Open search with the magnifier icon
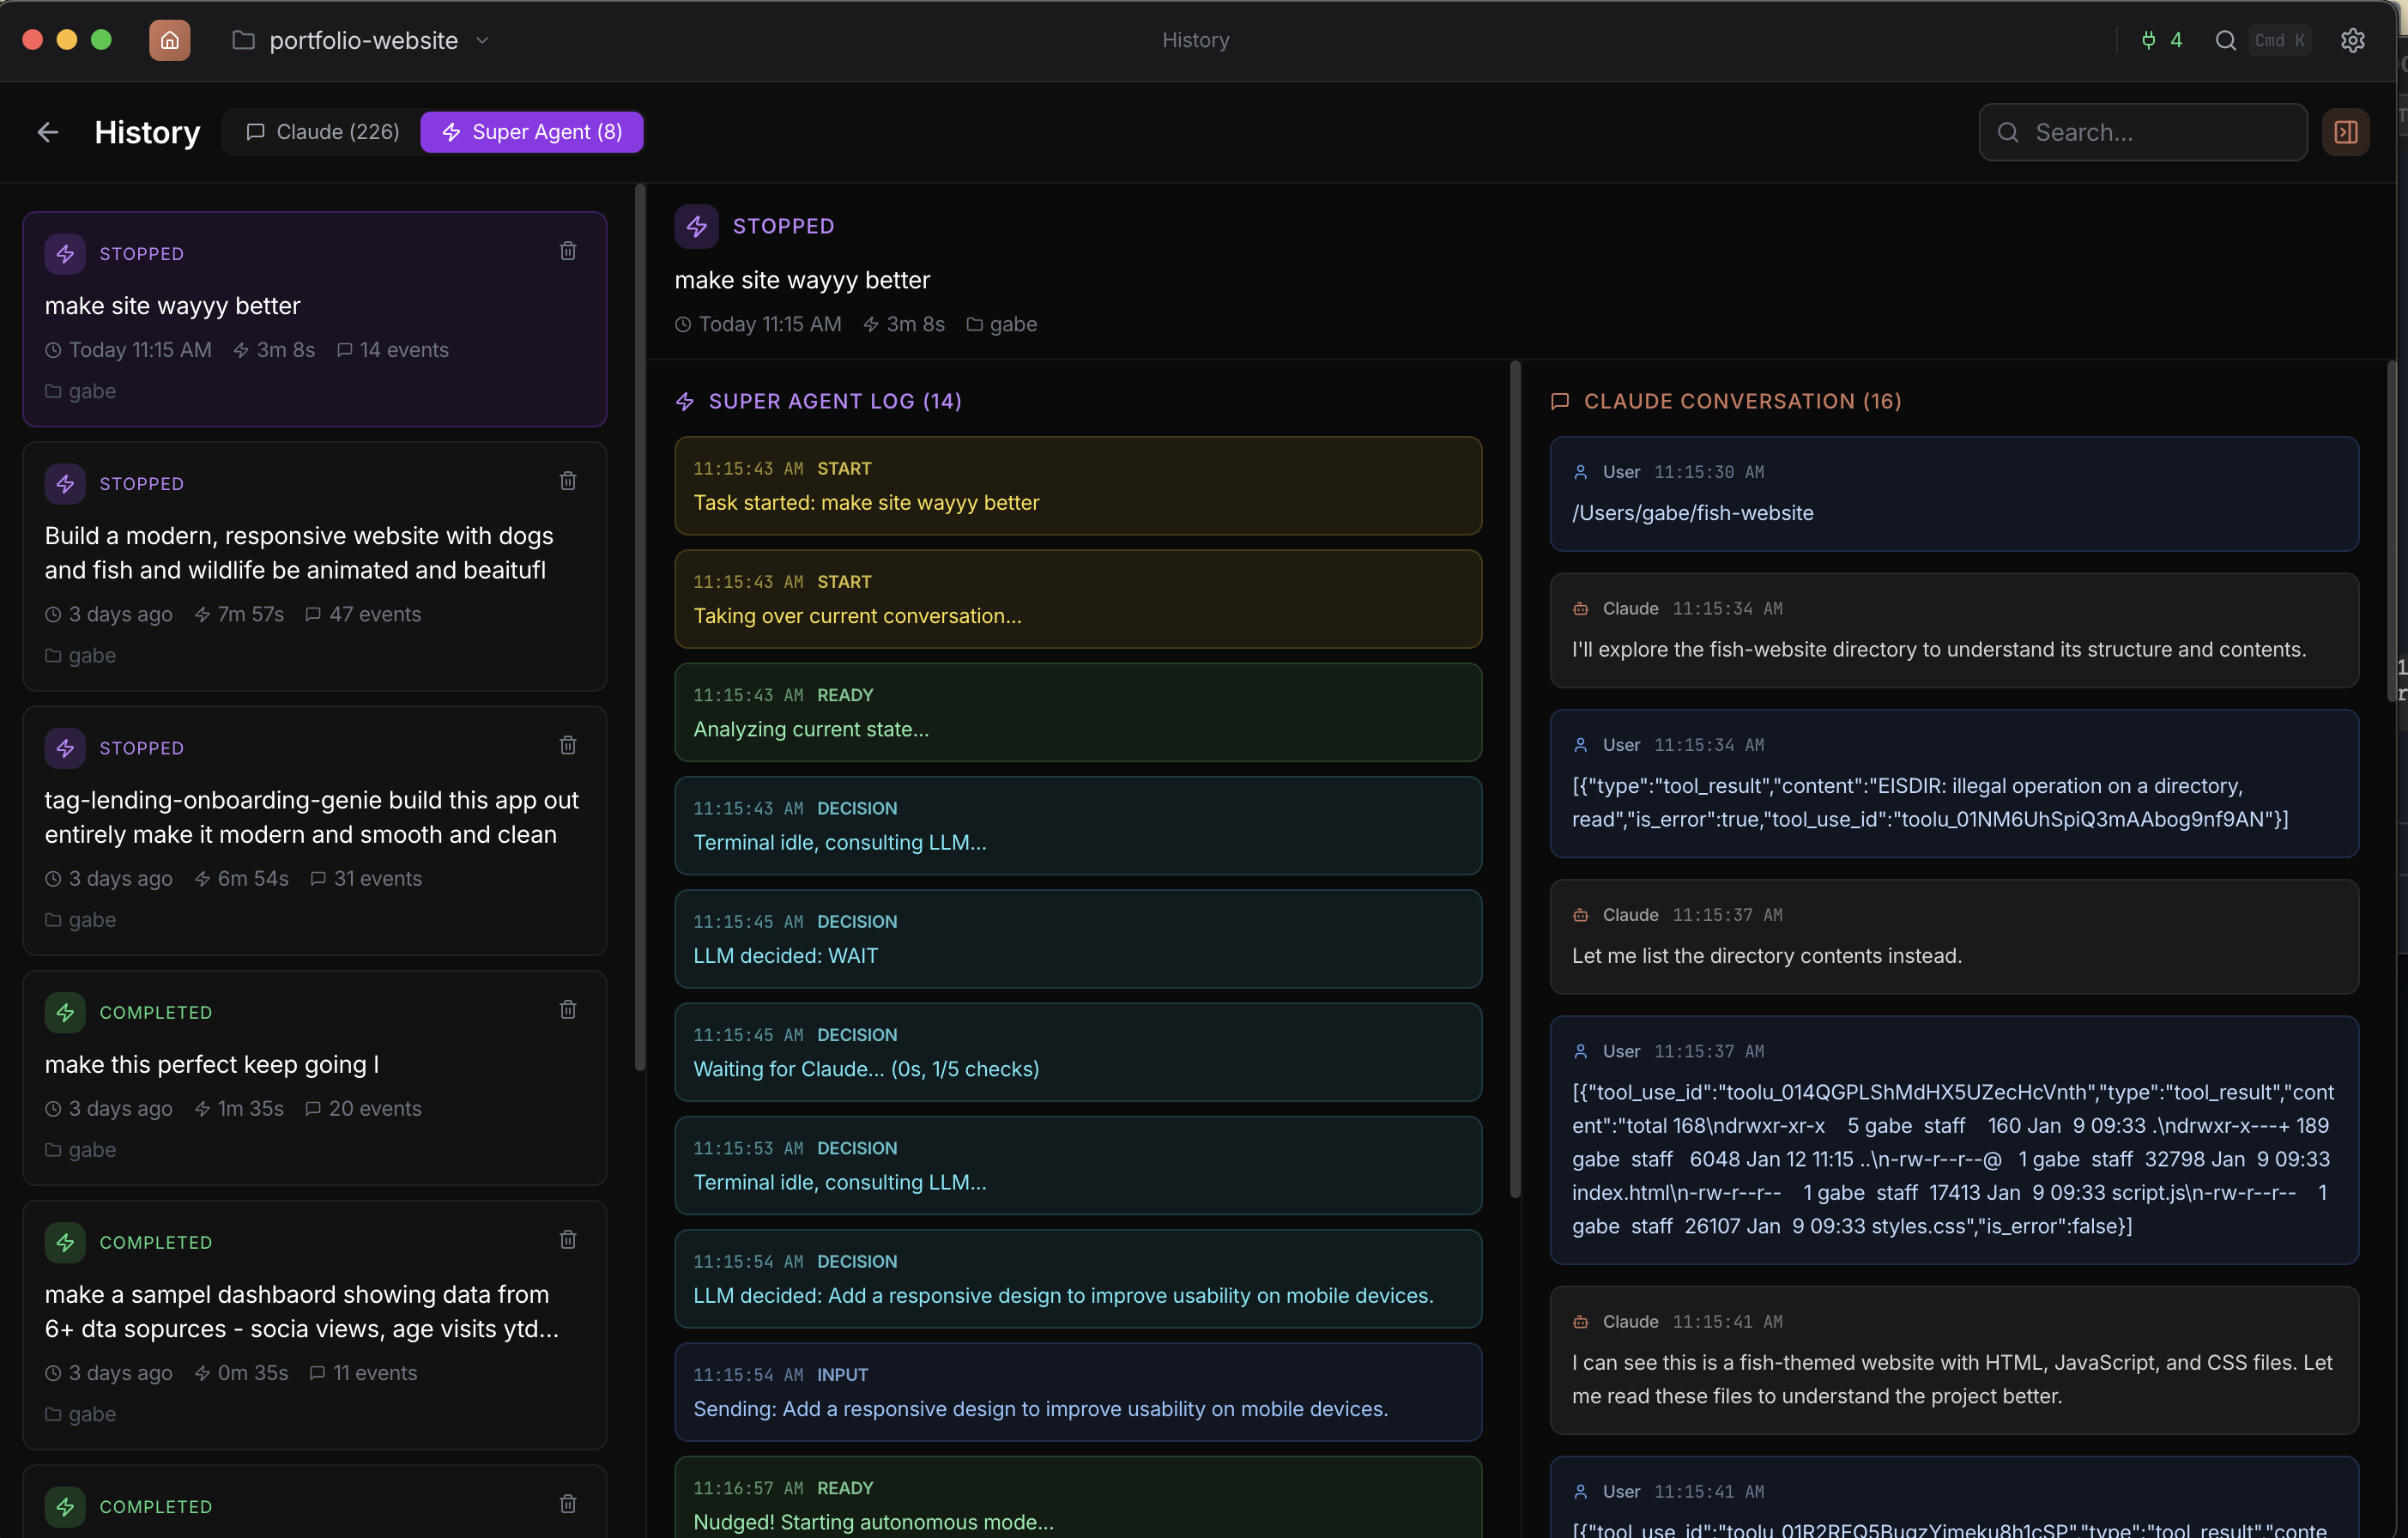The height and width of the screenshot is (1538, 2408). pos(2225,40)
